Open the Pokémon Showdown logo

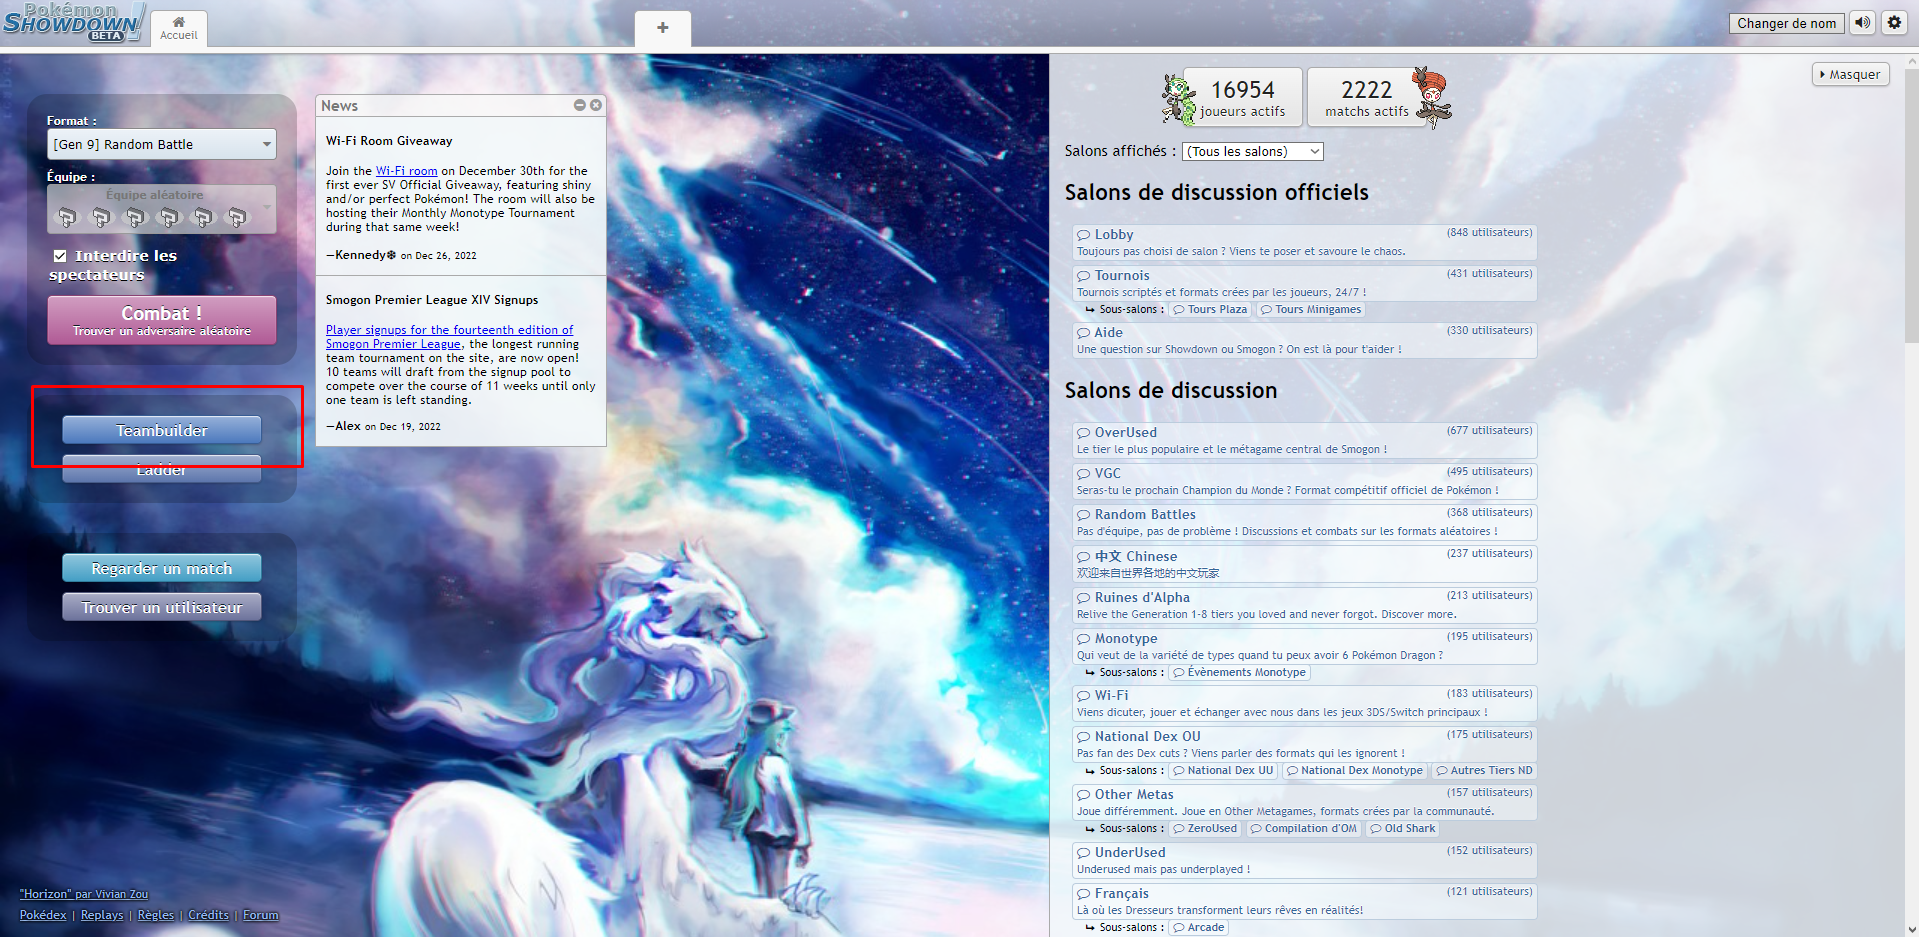click(x=73, y=22)
